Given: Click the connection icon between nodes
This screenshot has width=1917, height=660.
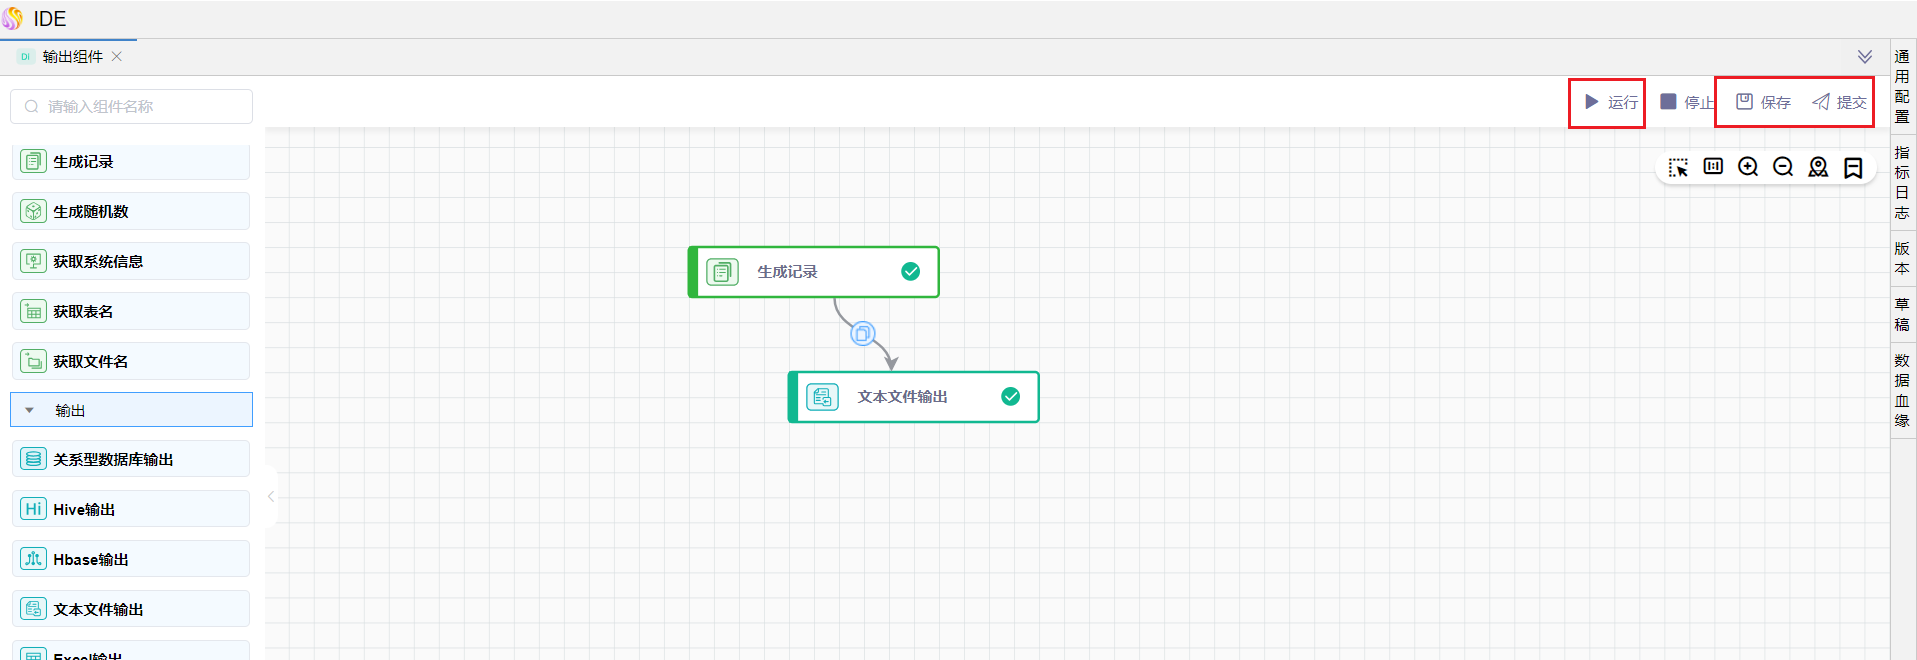Looking at the screenshot, I should [862, 334].
